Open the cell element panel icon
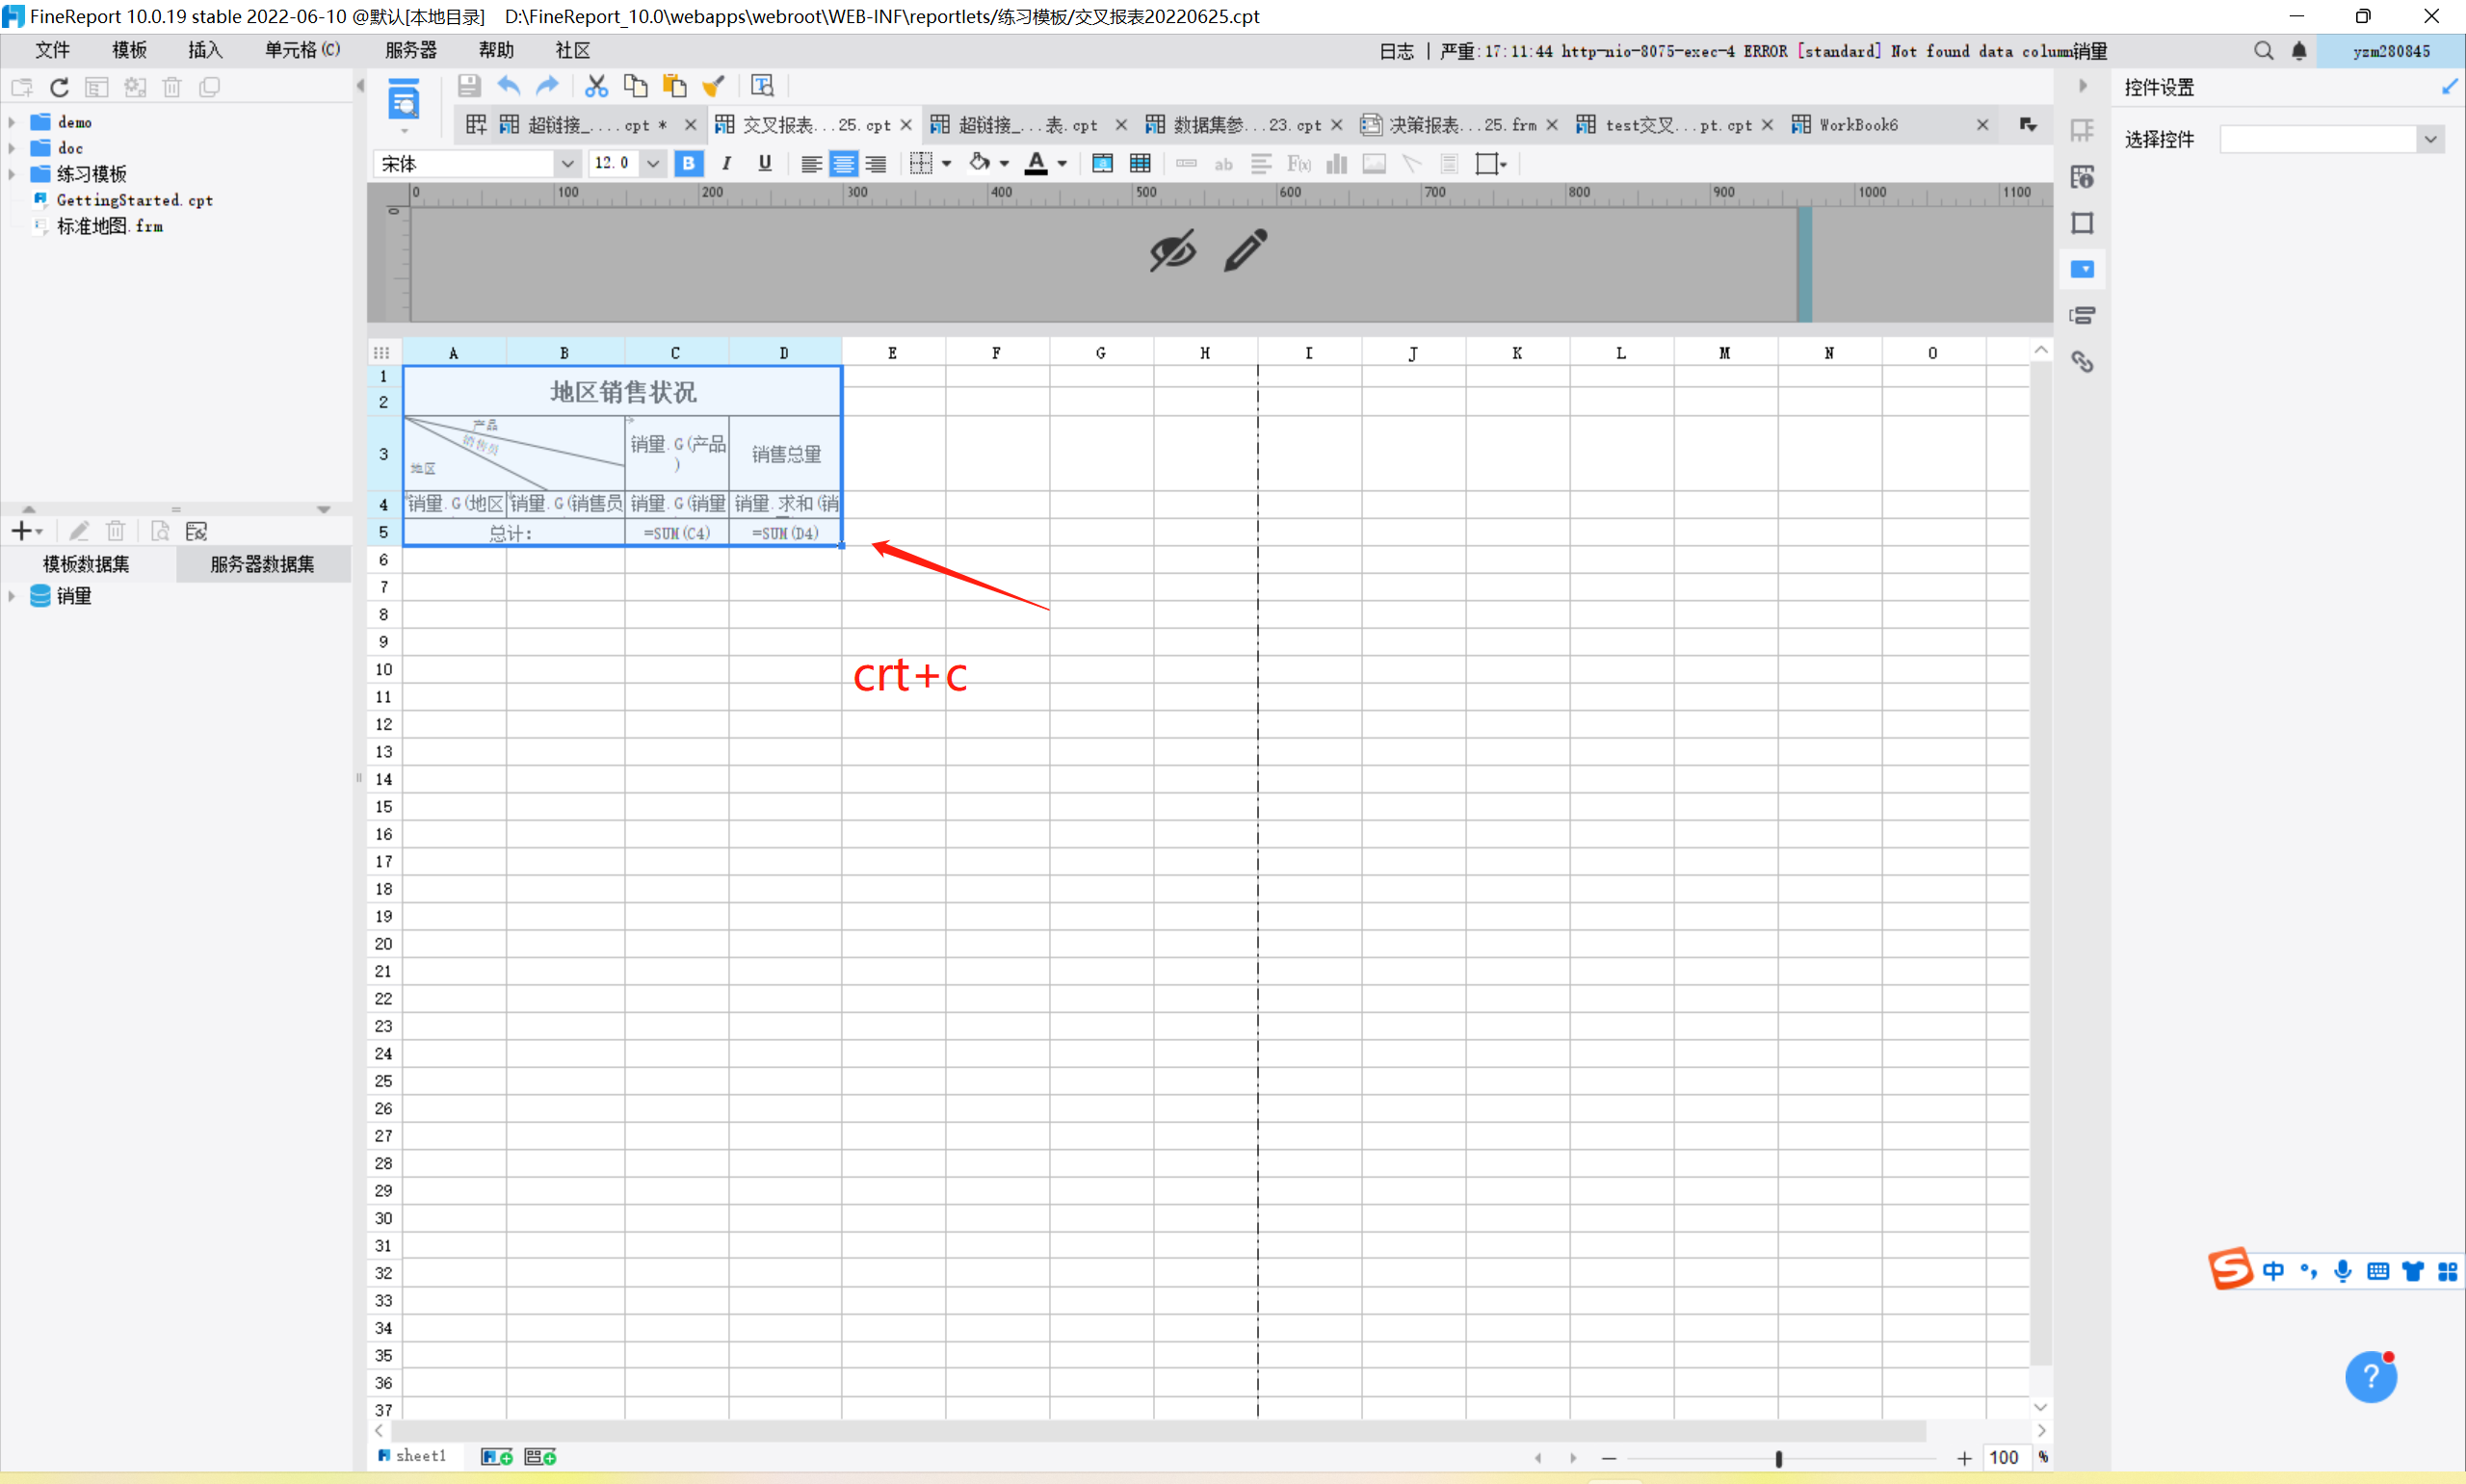Screen dimensions: 2466x1484 point(2082,131)
